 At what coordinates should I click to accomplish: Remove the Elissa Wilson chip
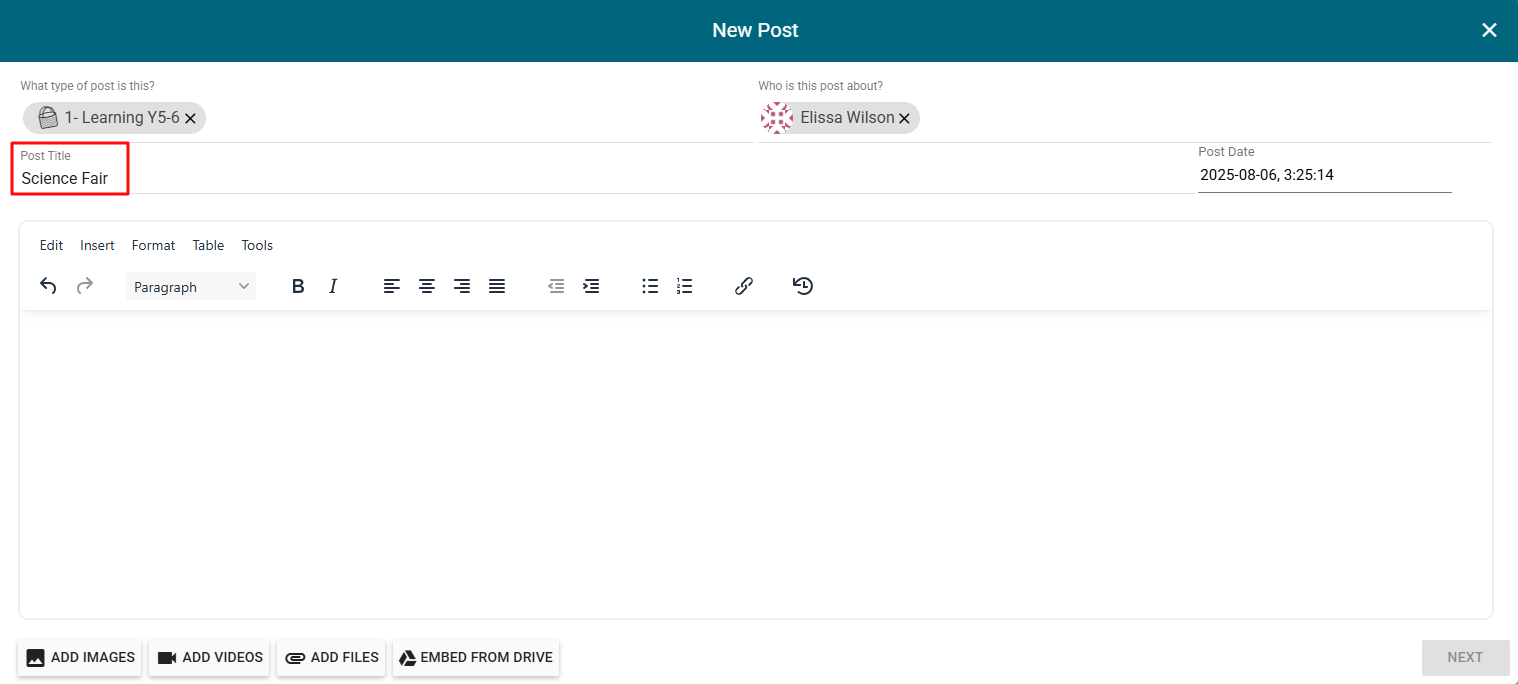tap(904, 119)
